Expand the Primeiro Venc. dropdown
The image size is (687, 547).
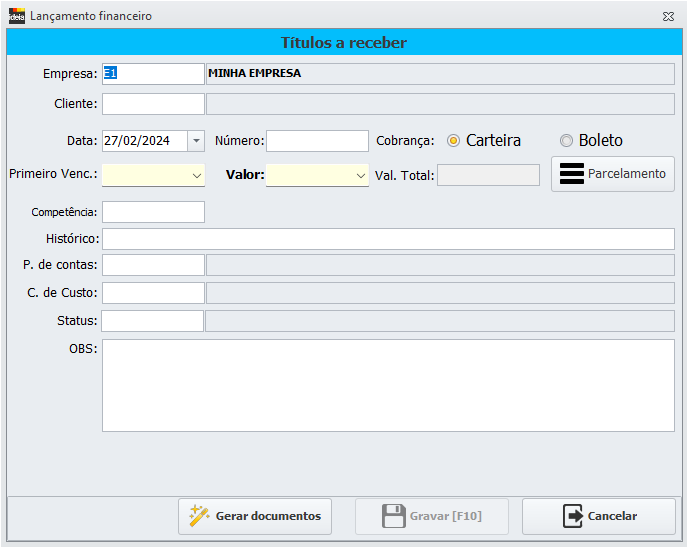point(196,175)
